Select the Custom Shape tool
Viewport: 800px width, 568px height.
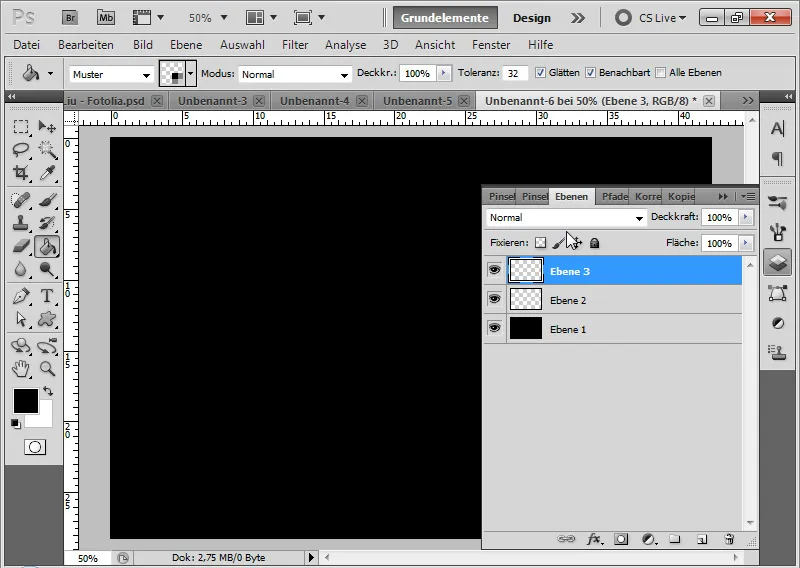click(47, 319)
